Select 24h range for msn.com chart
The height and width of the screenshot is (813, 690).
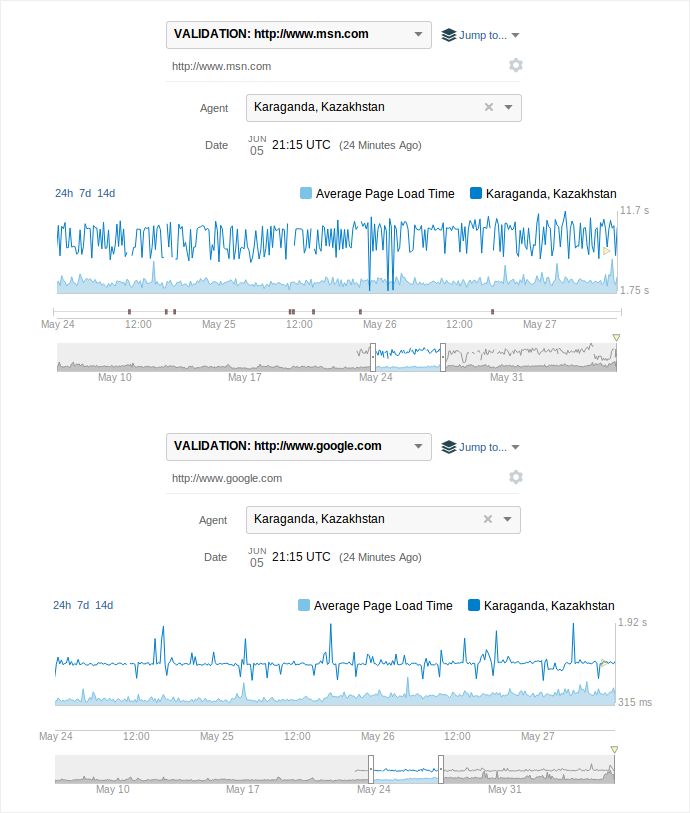pyautogui.click(x=64, y=193)
